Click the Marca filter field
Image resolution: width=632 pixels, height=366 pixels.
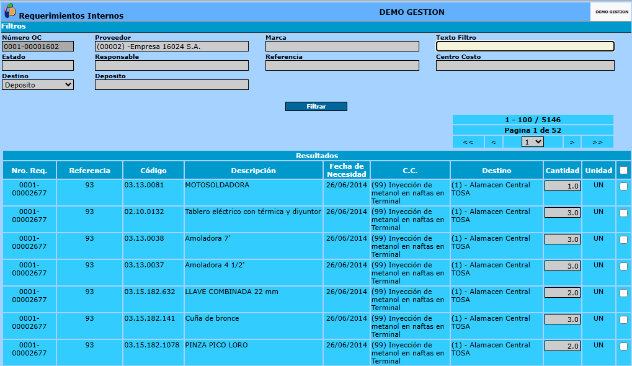pyautogui.click(x=342, y=47)
